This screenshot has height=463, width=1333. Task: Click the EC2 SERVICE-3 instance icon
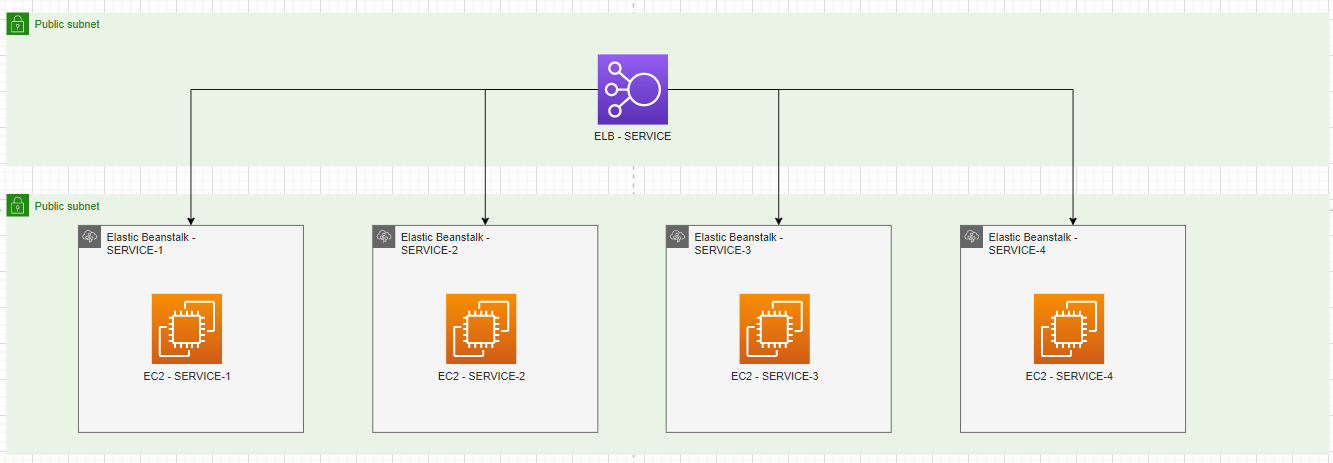pos(775,328)
